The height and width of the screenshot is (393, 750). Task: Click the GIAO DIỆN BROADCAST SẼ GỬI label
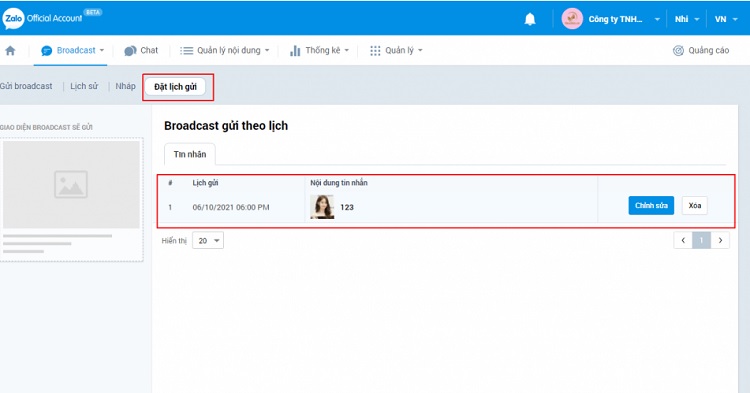(x=46, y=128)
